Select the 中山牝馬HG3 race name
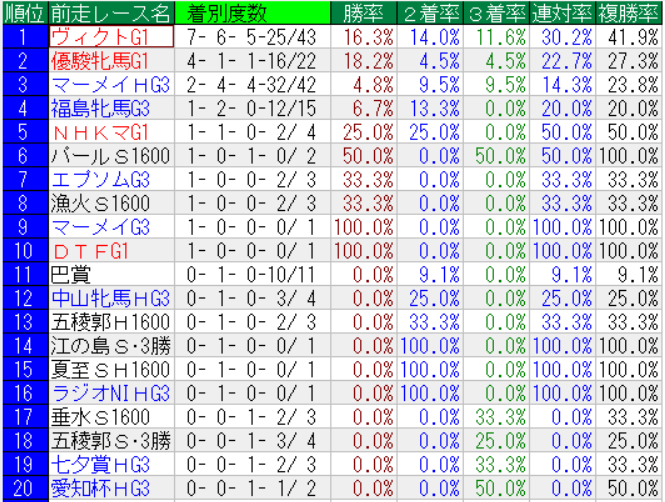The height and width of the screenshot is (502, 665). (x=111, y=298)
